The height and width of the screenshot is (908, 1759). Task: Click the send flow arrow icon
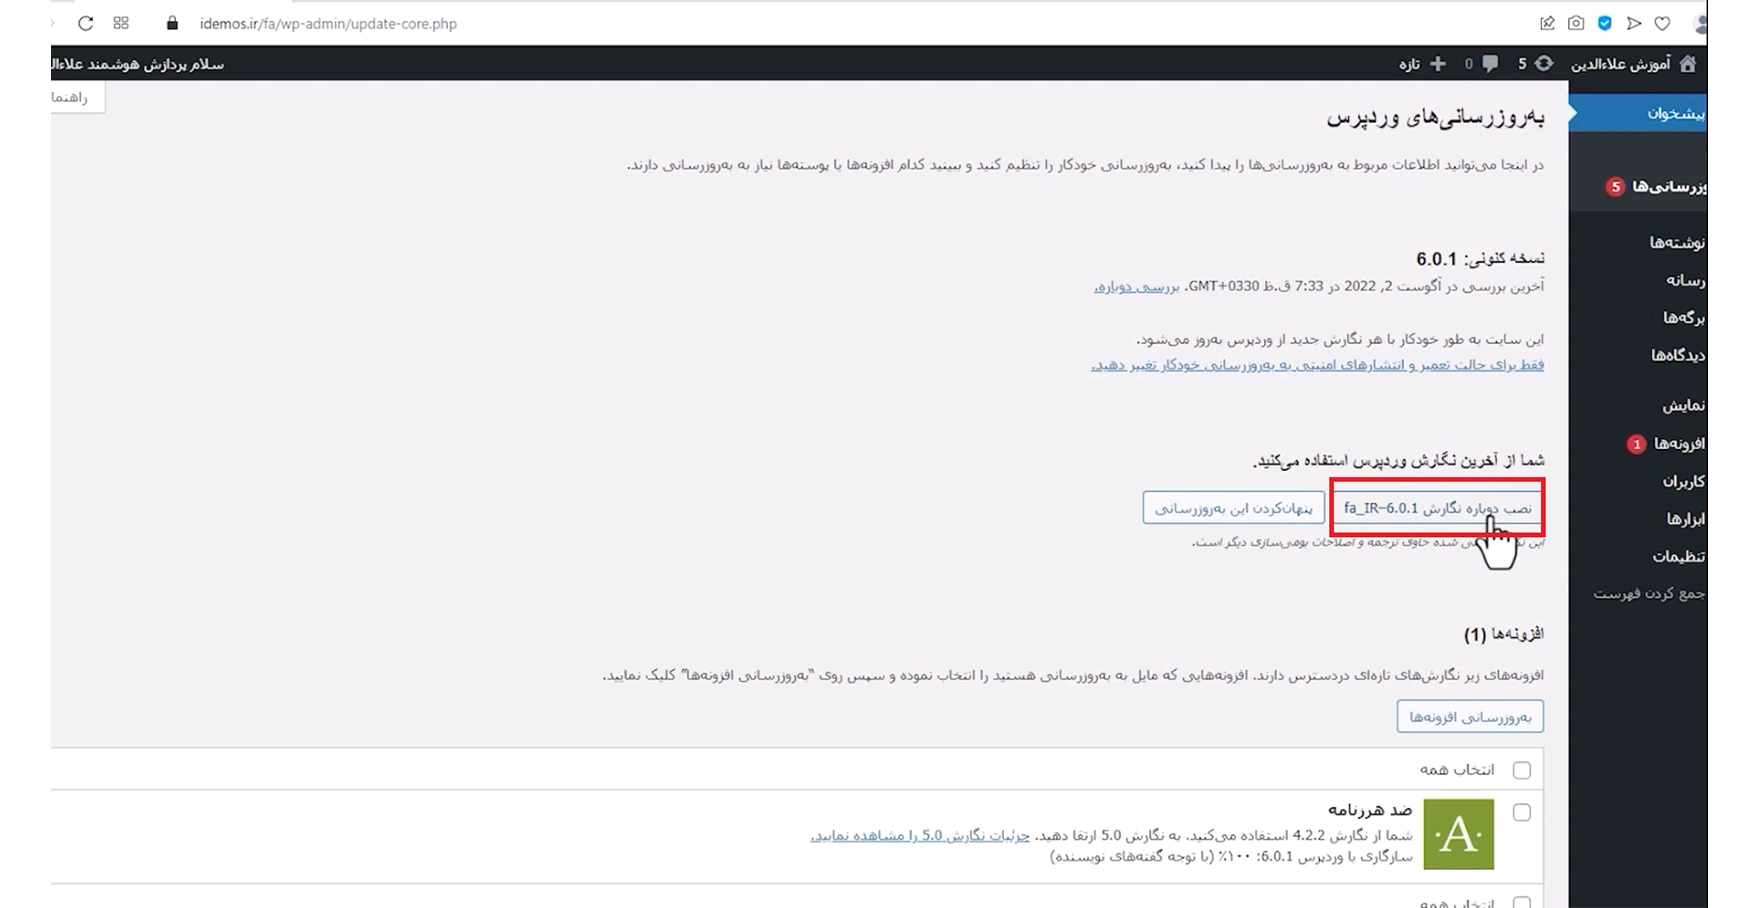(x=1634, y=23)
